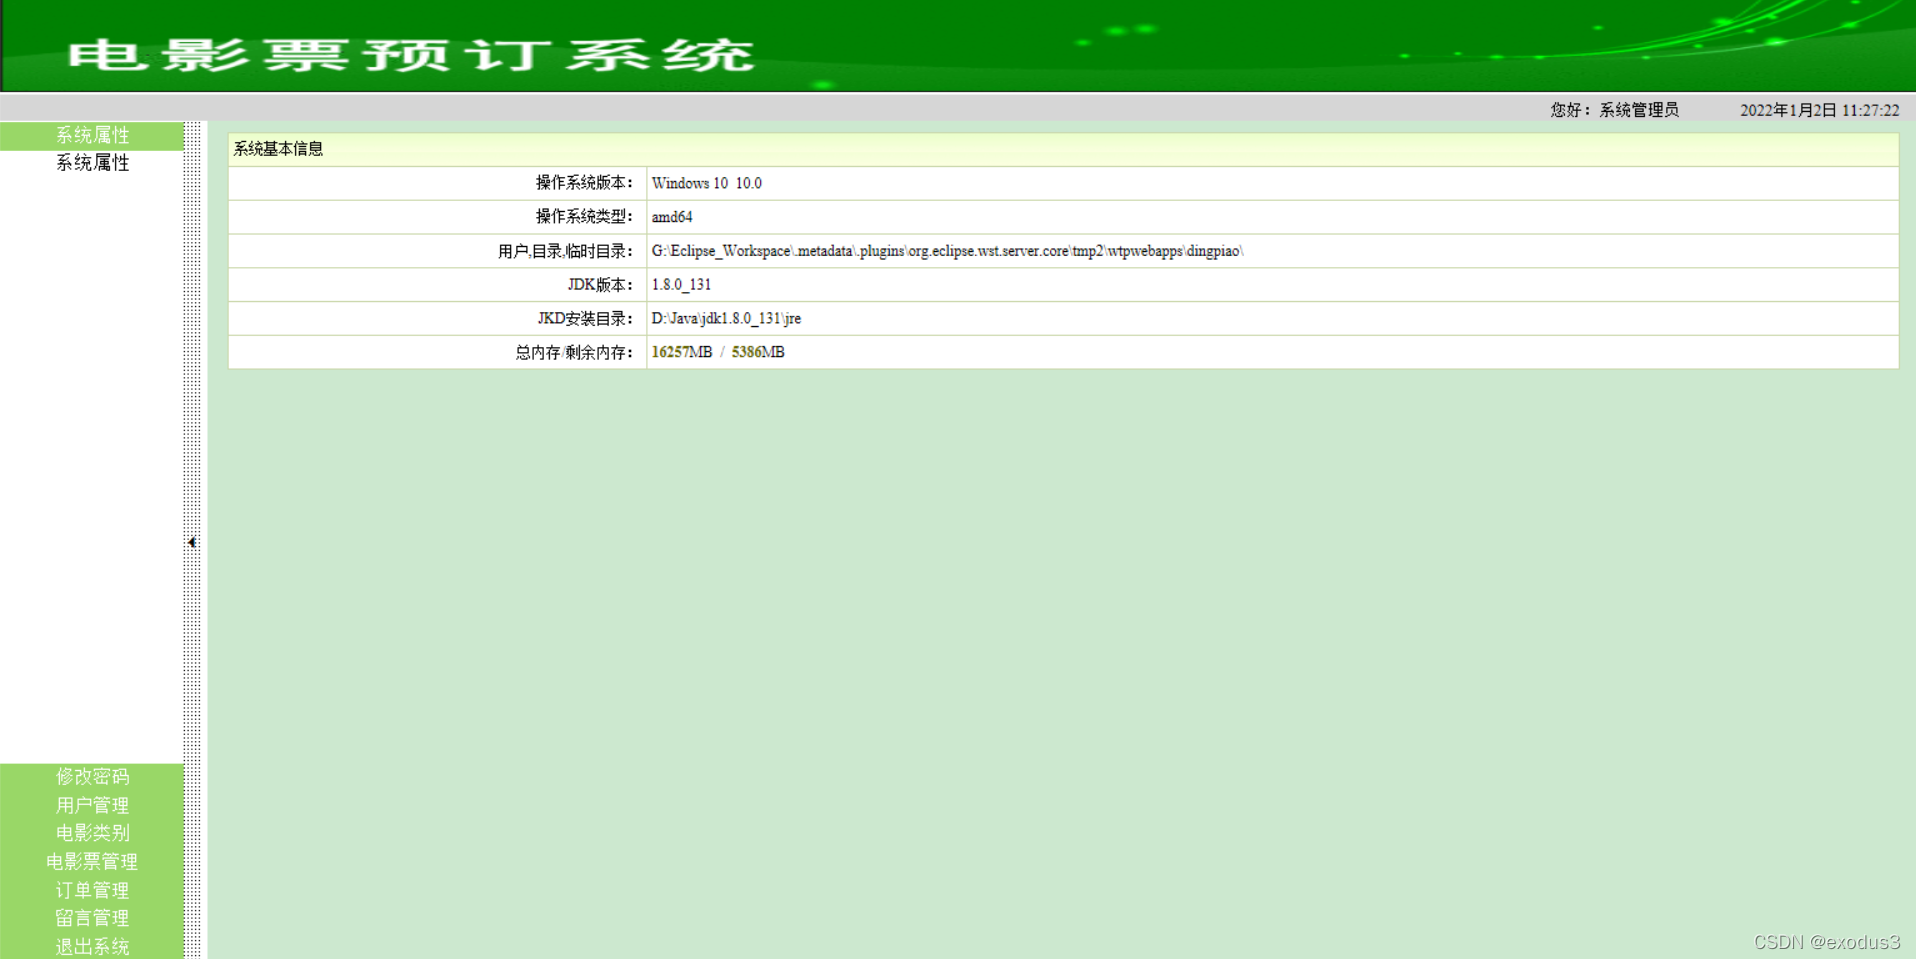1916x959 pixels.
Task: Open the 电影类别 menu
Action: click(x=92, y=833)
